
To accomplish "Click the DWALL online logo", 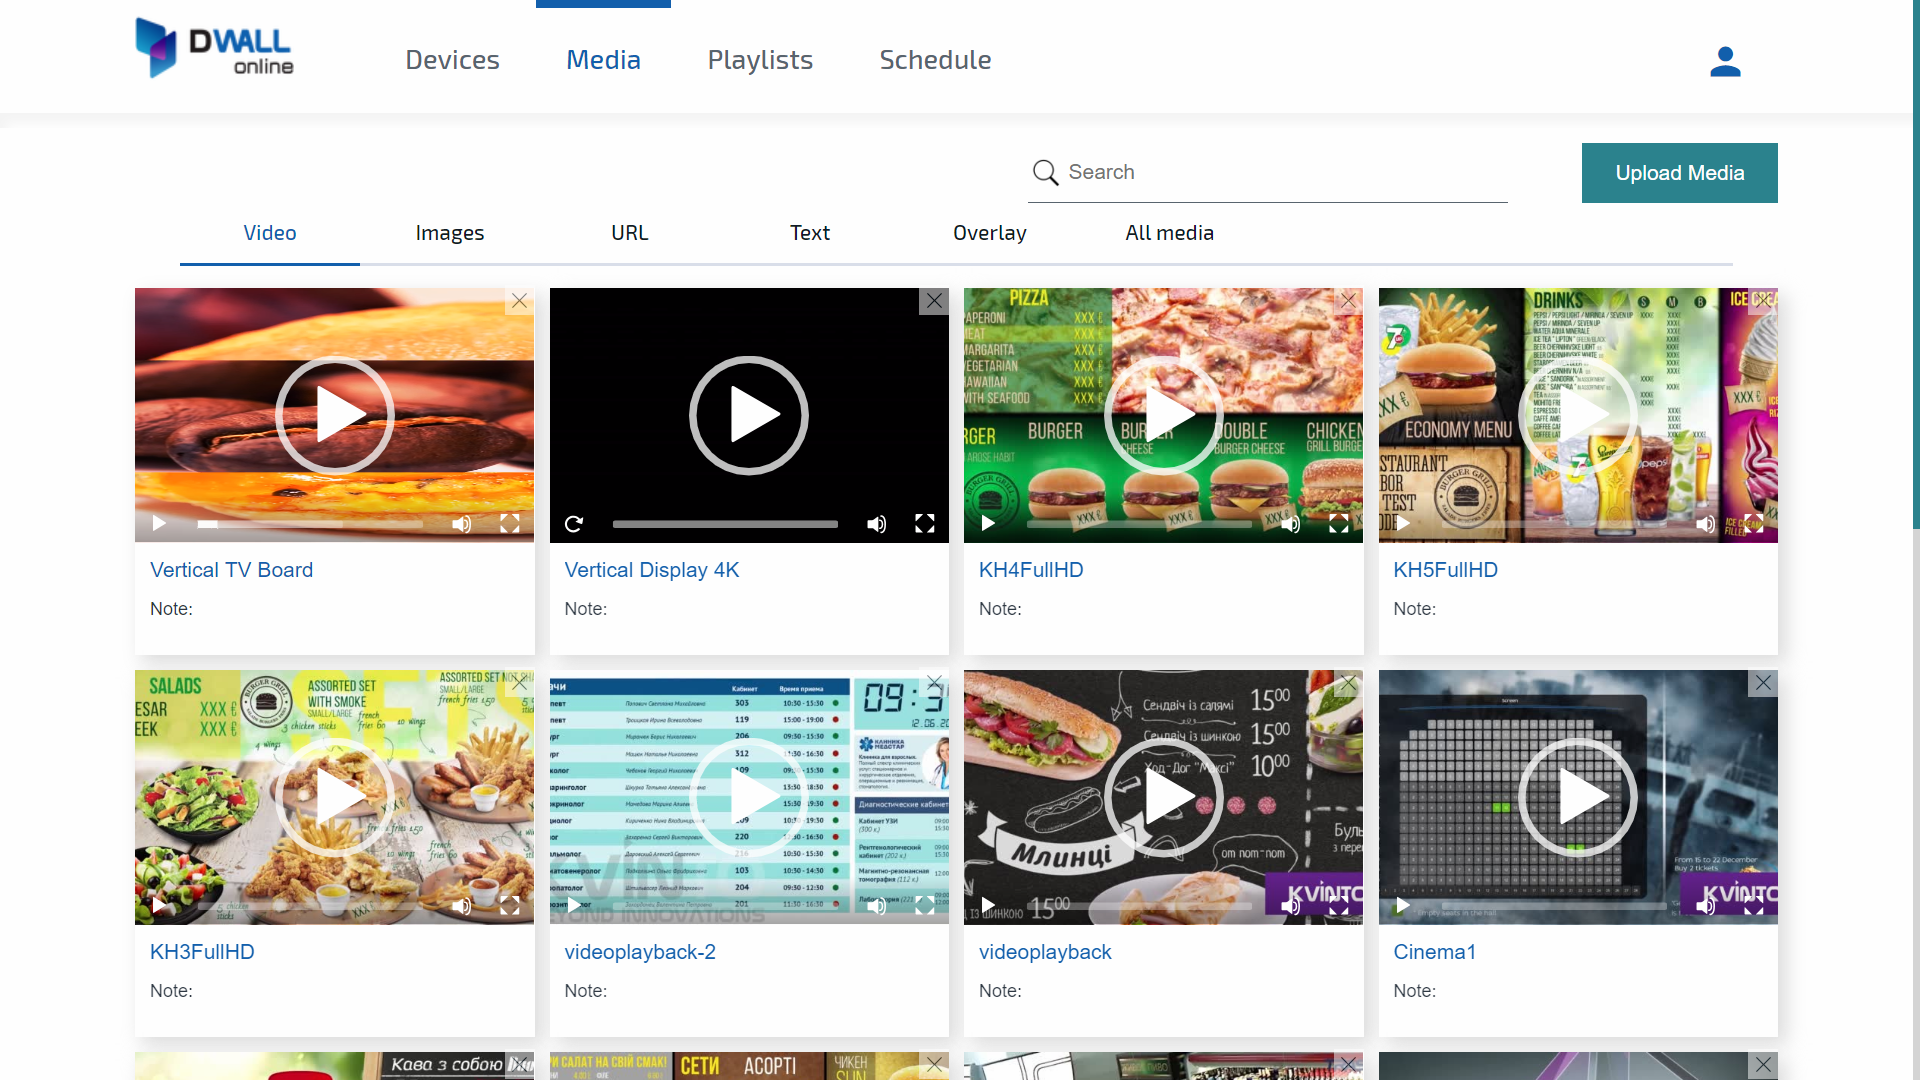I will point(215,47).
